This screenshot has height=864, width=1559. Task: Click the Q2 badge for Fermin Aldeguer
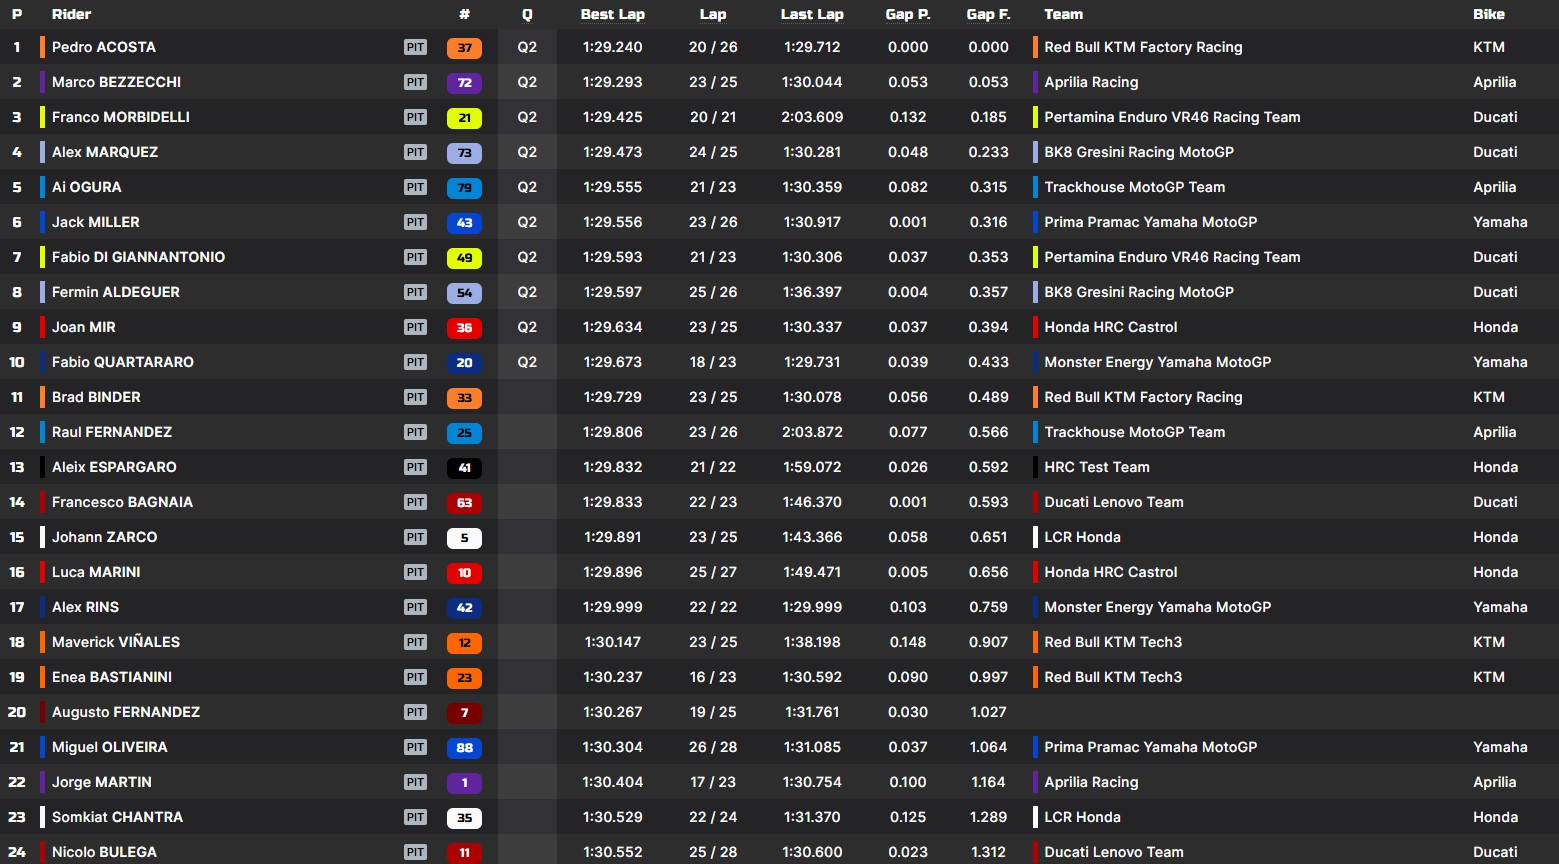(526, 292)
